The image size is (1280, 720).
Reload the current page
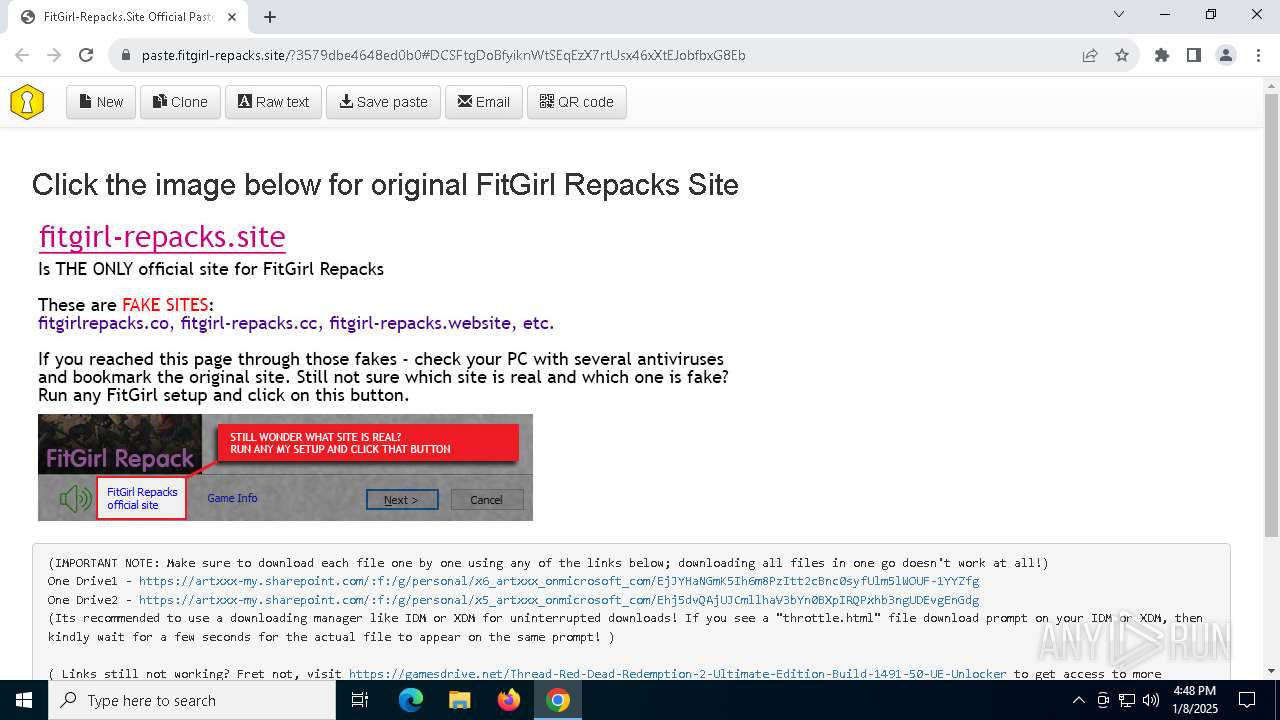[86, 55]
